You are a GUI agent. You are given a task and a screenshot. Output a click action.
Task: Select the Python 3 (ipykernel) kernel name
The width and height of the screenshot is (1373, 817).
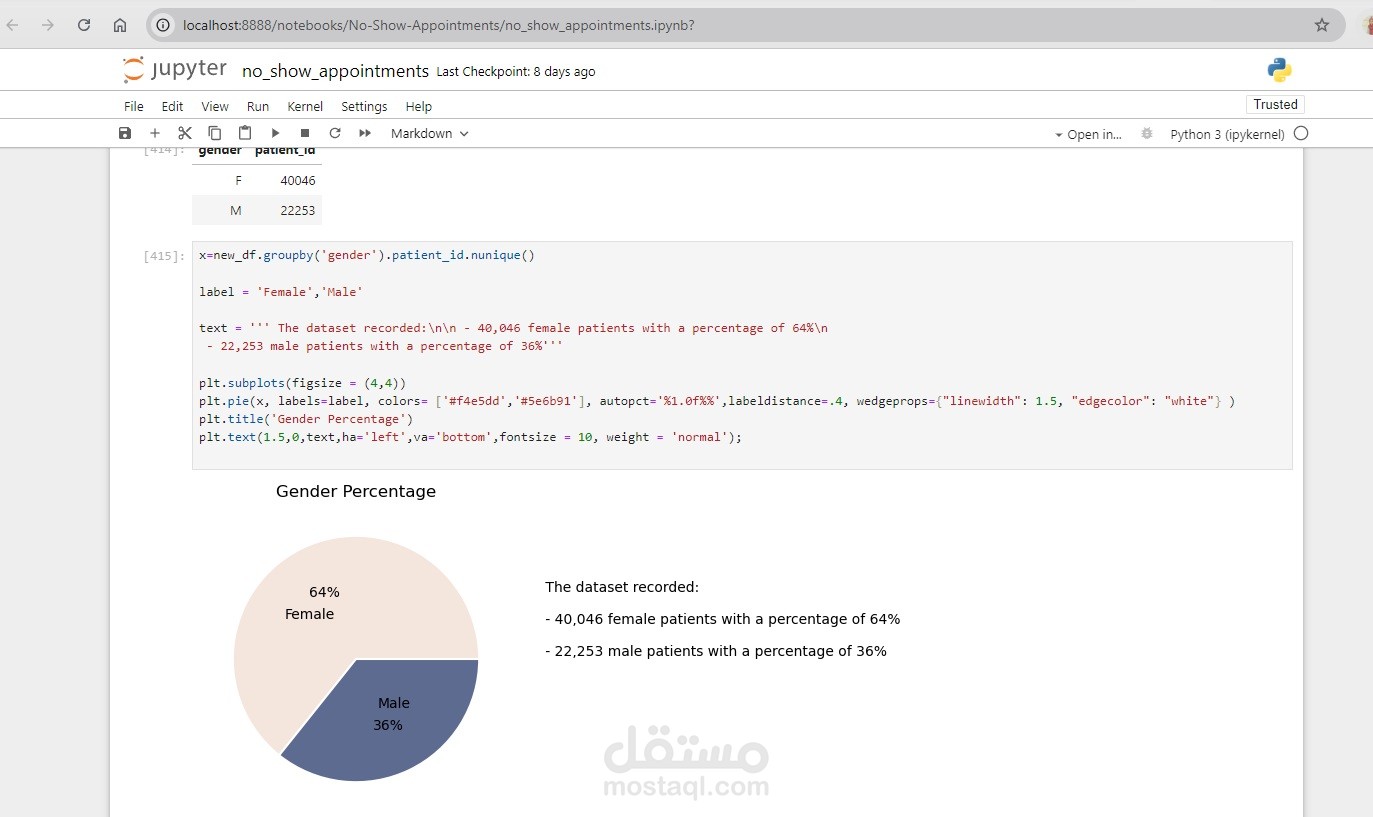coord(1227,134)
